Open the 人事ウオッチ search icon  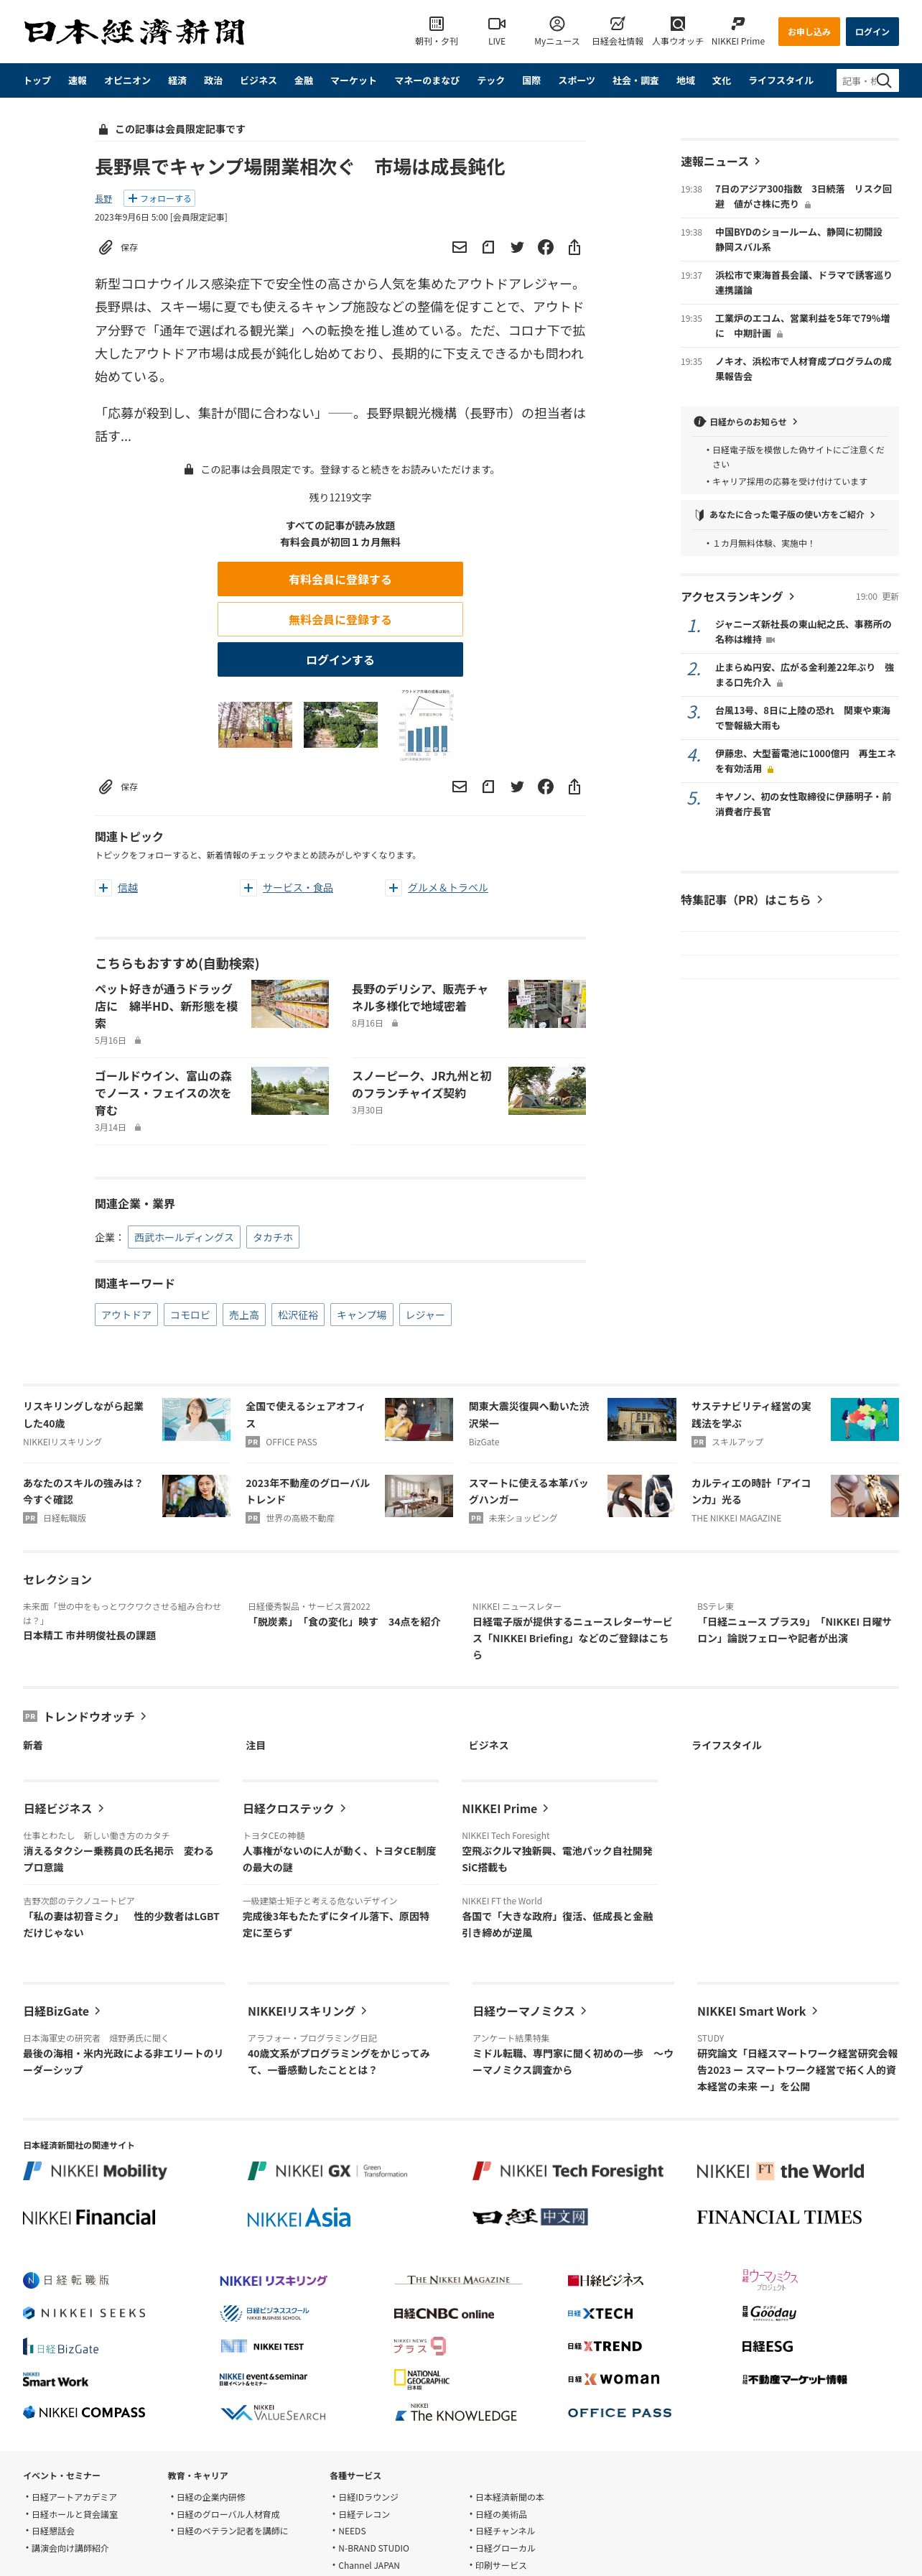click(677, 23)
